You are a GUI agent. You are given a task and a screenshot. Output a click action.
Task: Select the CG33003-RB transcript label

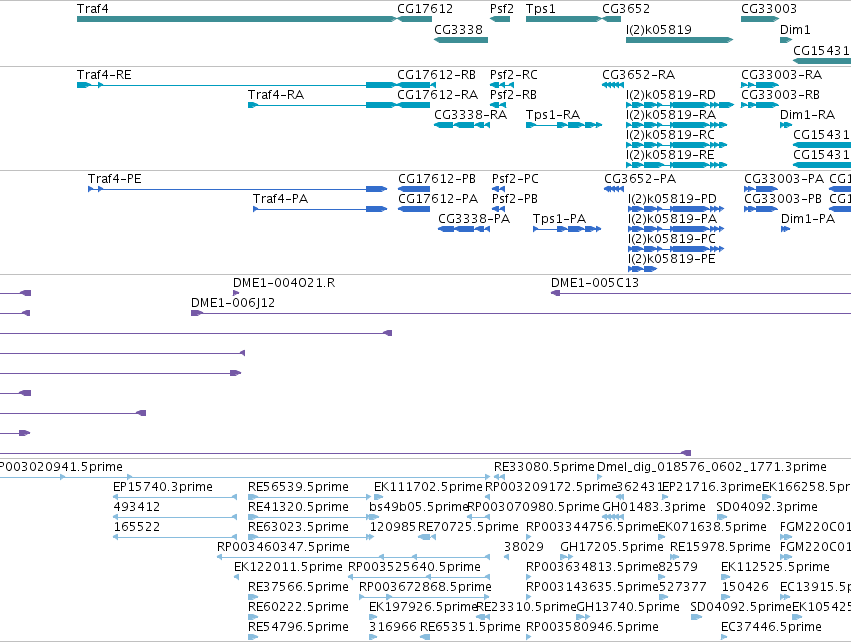pyautogui.click(x=780, y=95)
